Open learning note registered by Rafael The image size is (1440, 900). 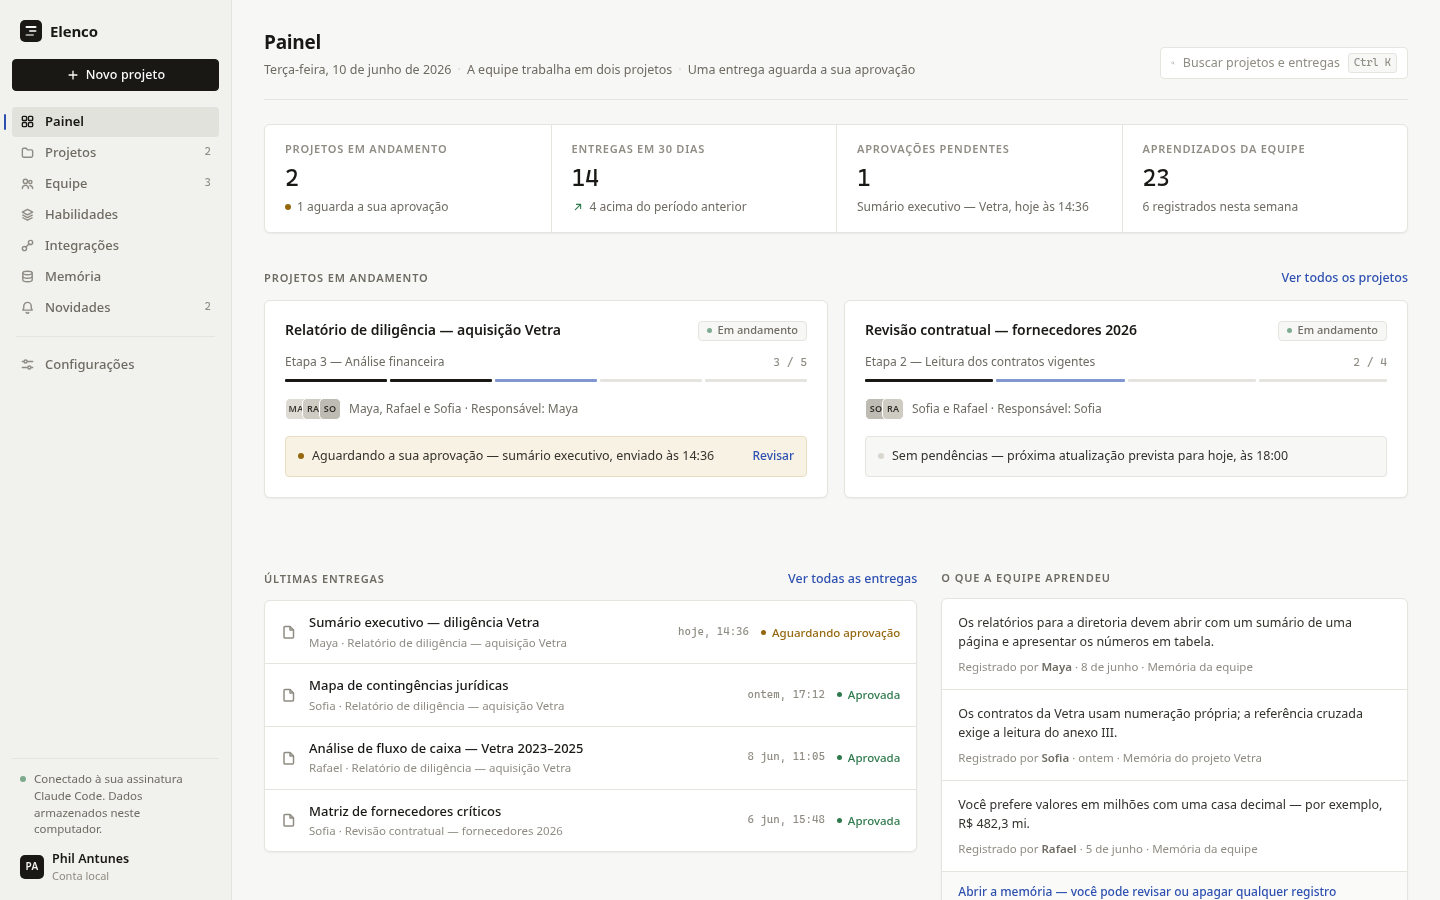click(x=1174, y=826)
